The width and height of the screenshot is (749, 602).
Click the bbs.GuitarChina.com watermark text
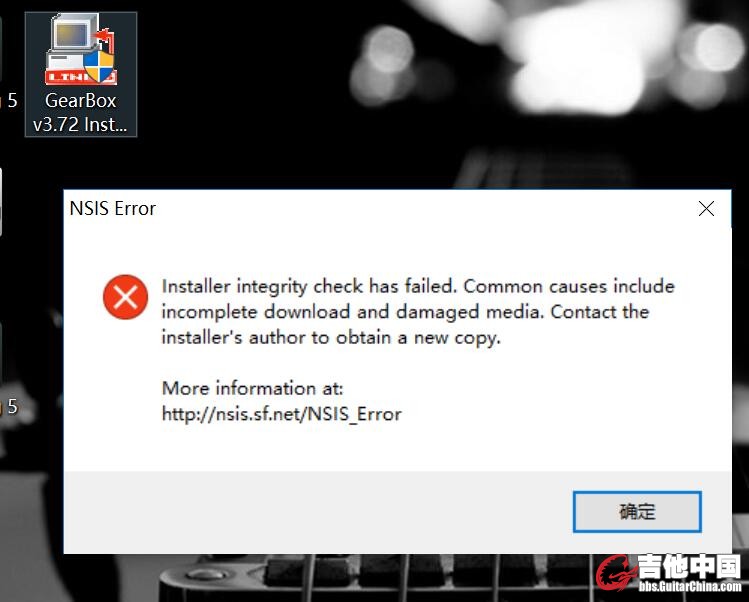690,586
